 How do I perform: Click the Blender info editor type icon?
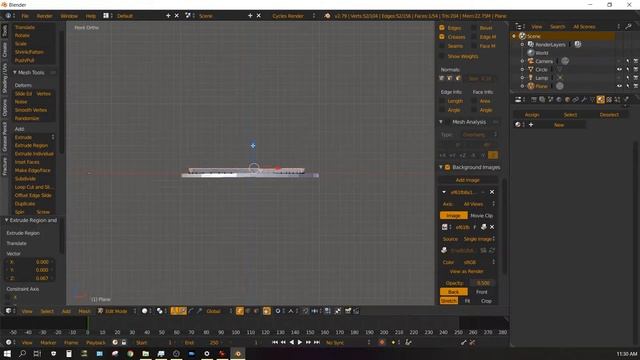(x=8, y=16)
